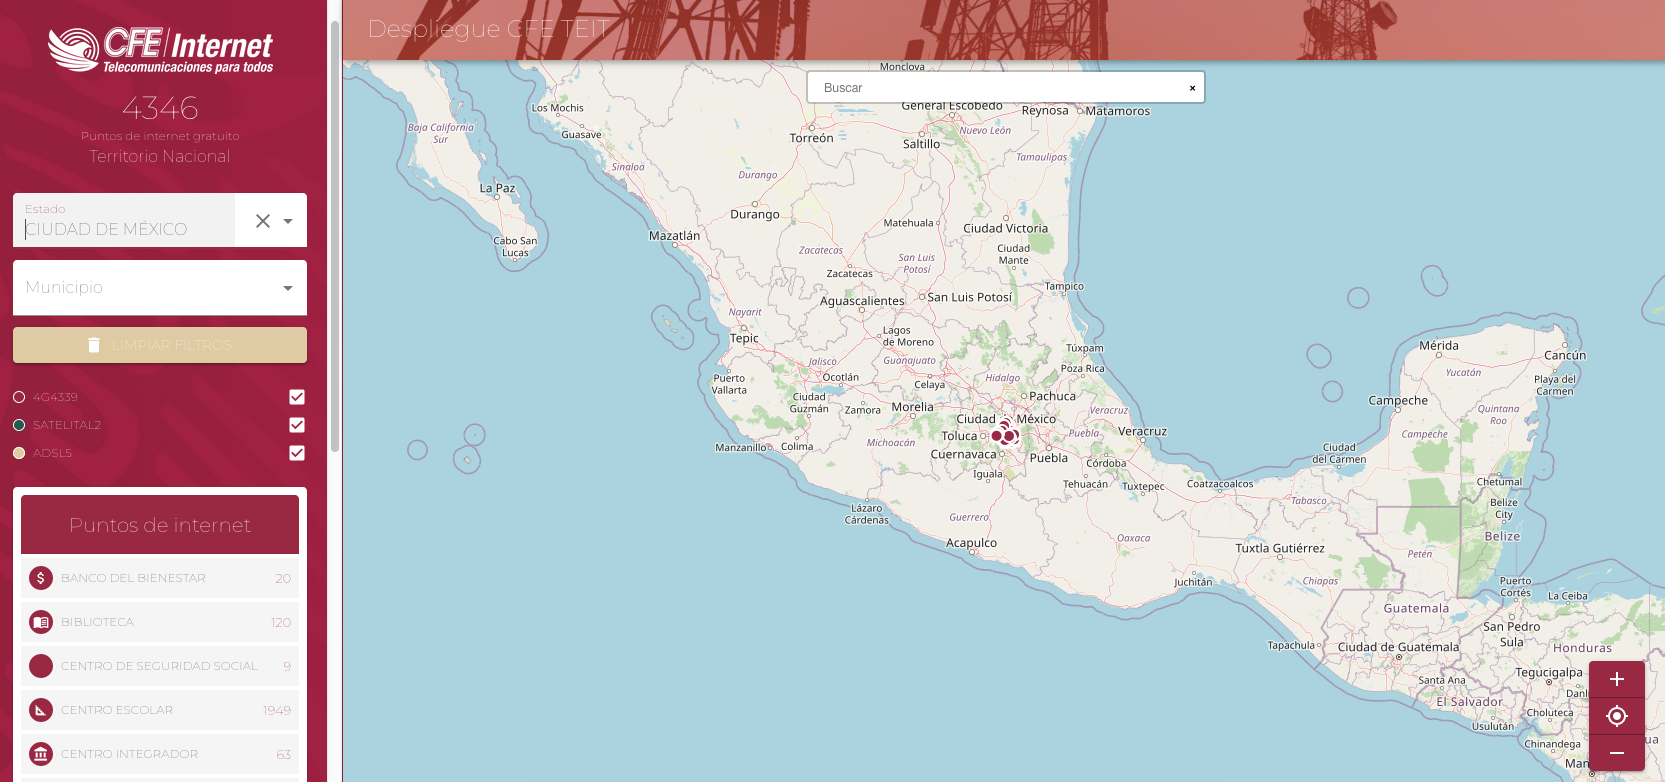Center map on my location
The height and width of the screenshot is (782, 1665).
[1616, 716]
